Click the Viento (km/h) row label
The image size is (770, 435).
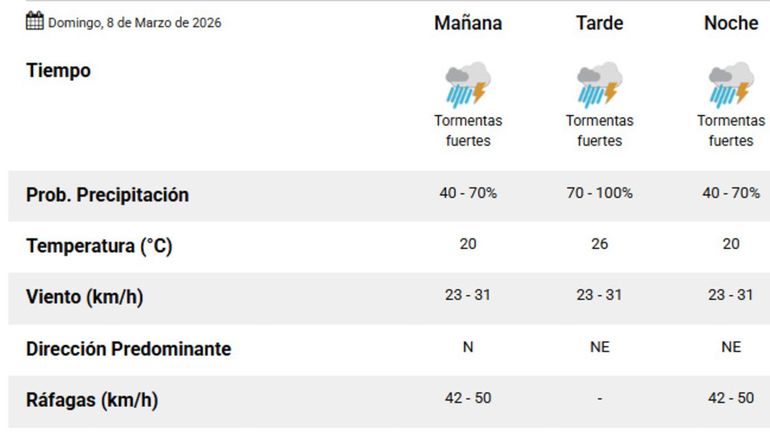[91, 298]
